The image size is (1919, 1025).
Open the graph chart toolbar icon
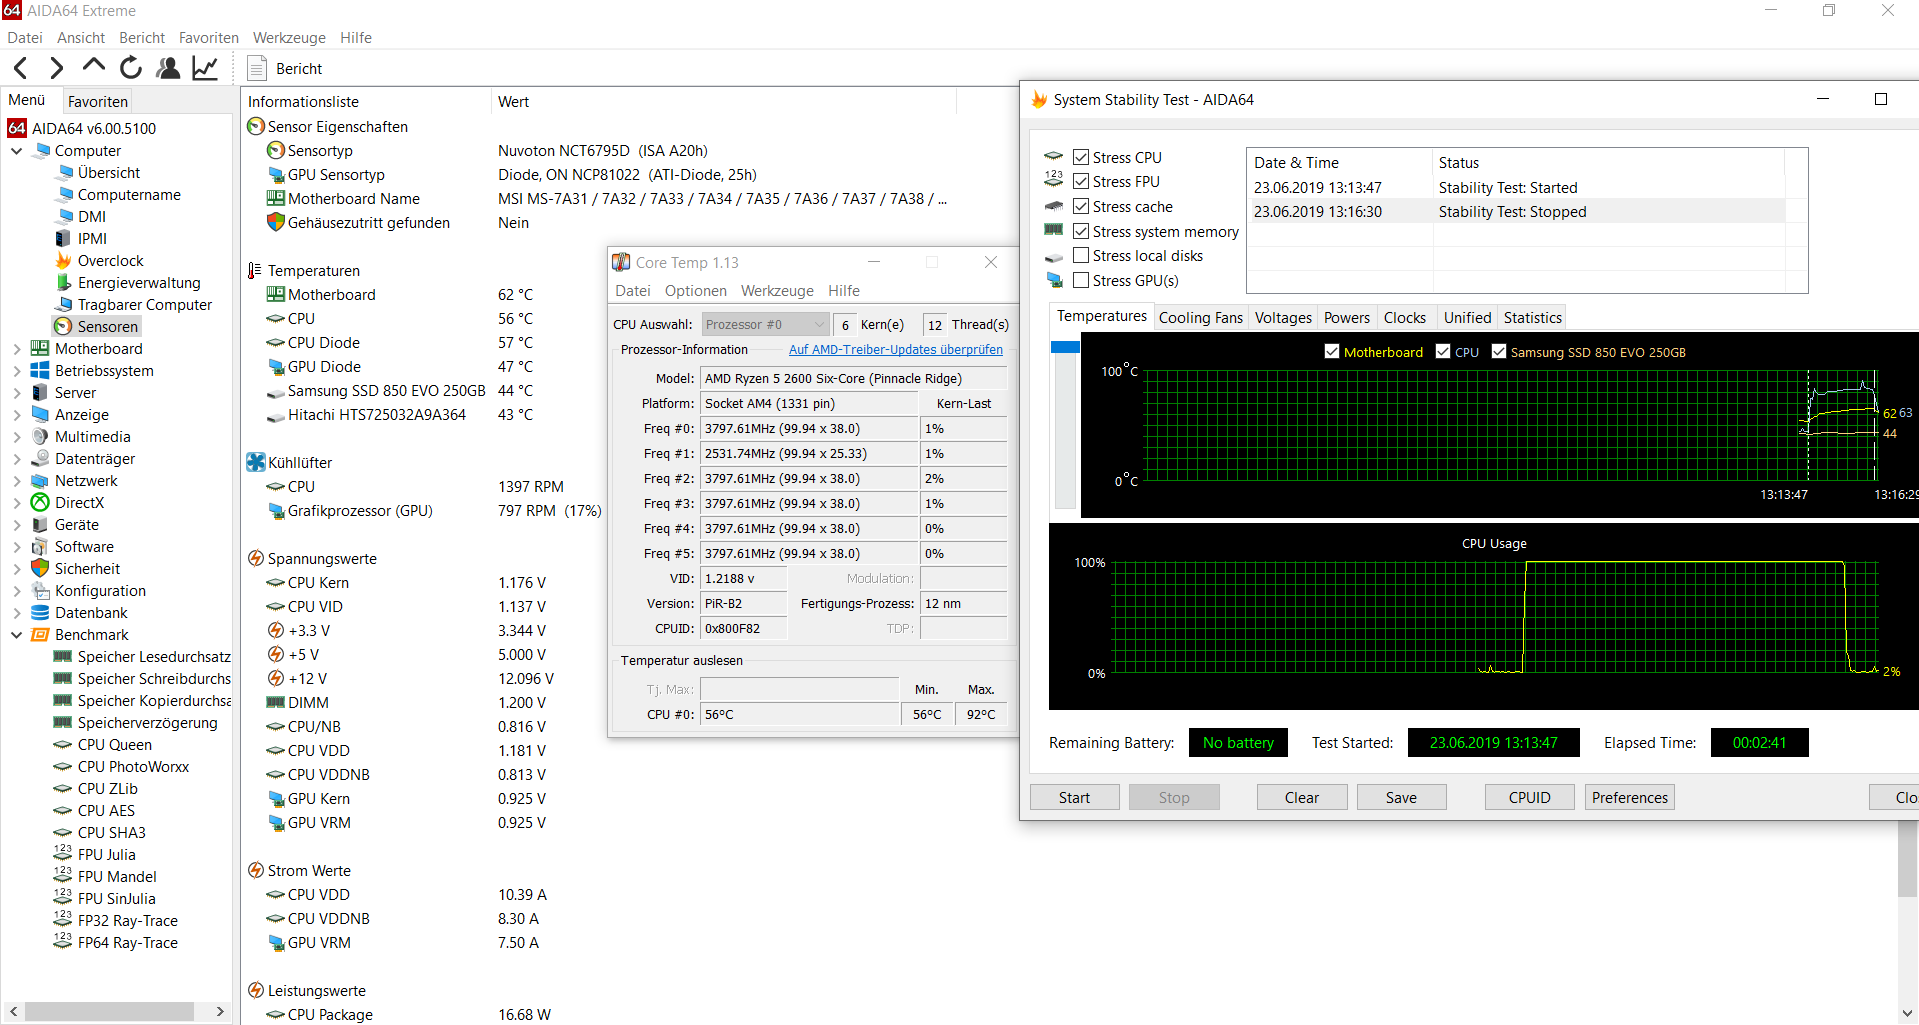205,68
